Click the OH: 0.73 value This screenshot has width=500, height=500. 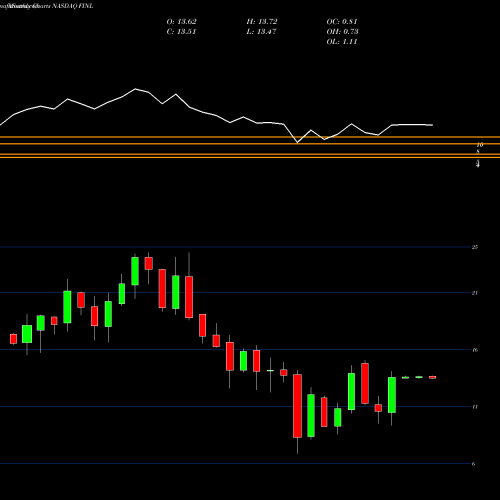point(342,32)
